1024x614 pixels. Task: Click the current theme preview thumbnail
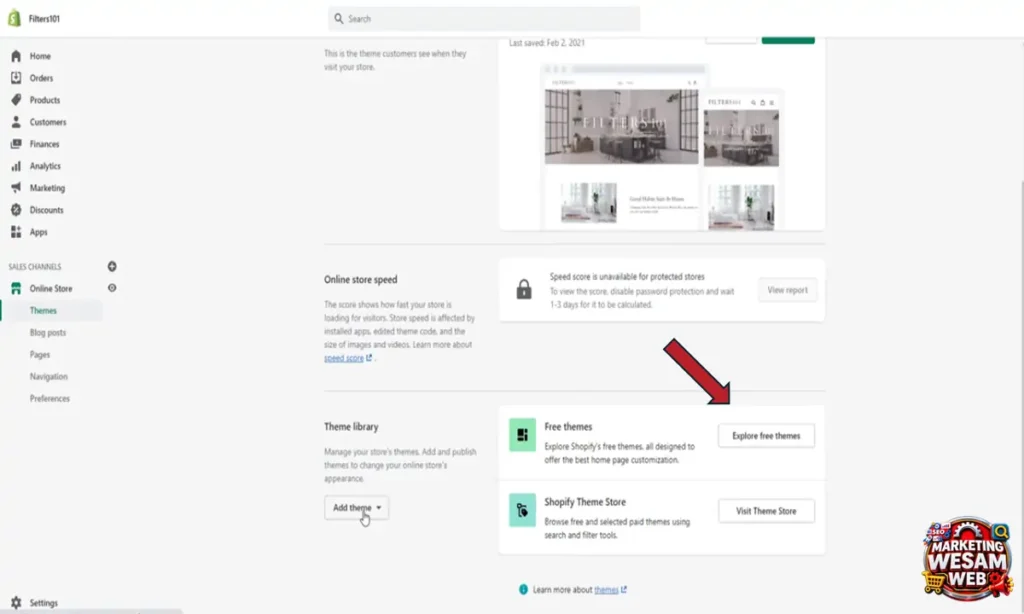[662, 147]
